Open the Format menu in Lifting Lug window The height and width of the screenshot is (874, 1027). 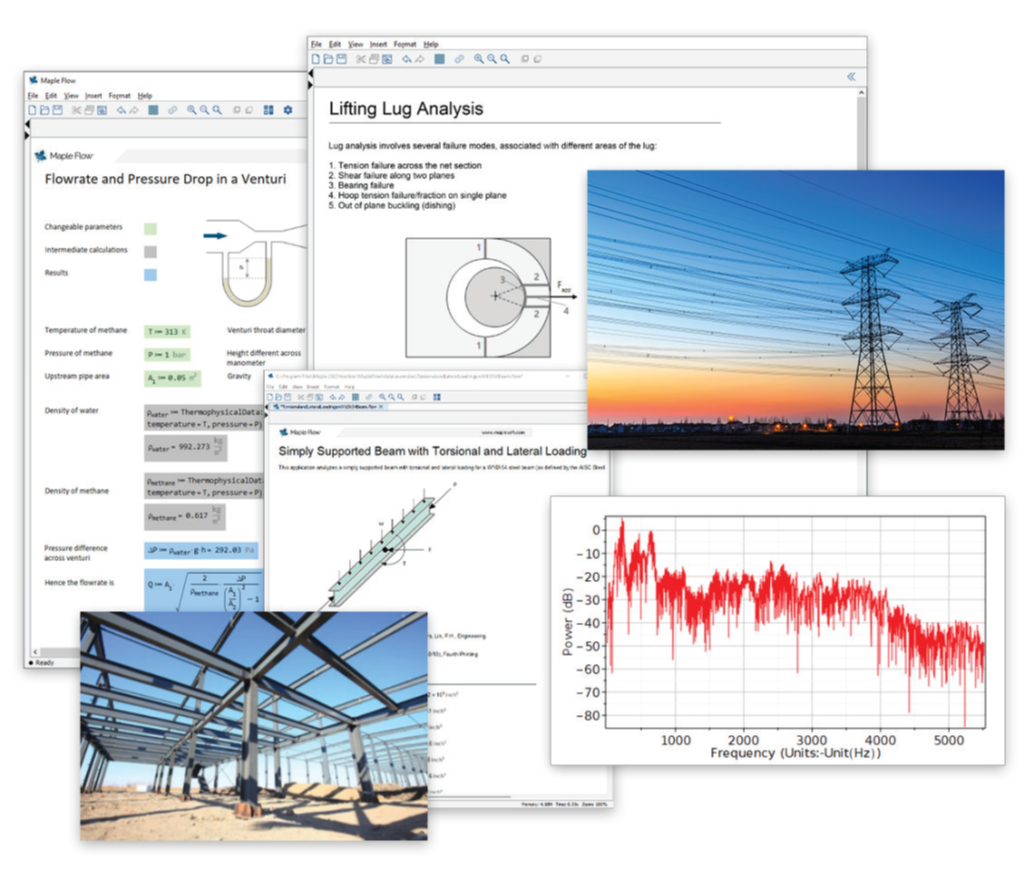click(x=404, y=45)
